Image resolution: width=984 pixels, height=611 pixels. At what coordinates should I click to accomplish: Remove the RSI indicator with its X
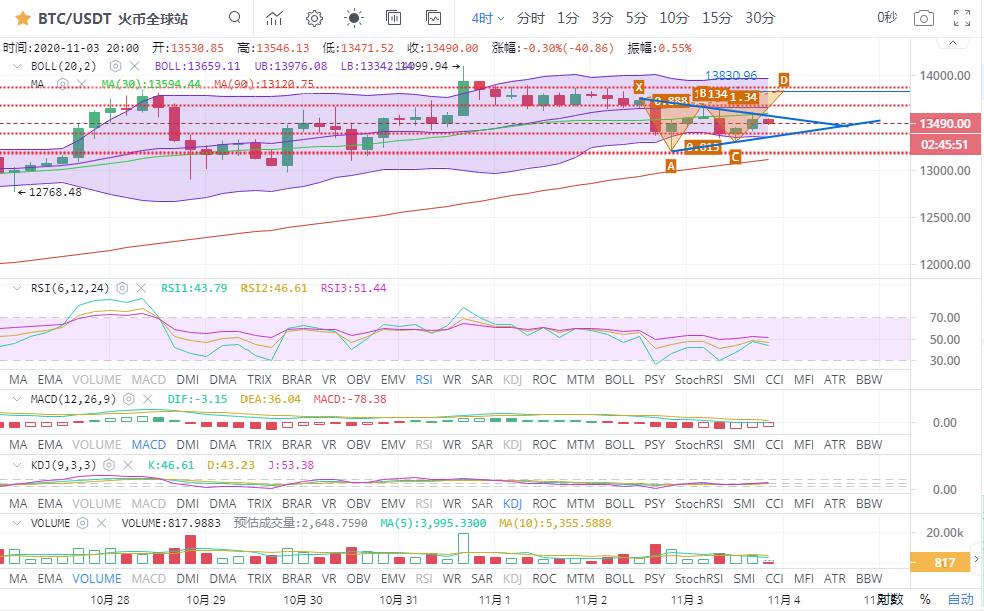[142, 288]
